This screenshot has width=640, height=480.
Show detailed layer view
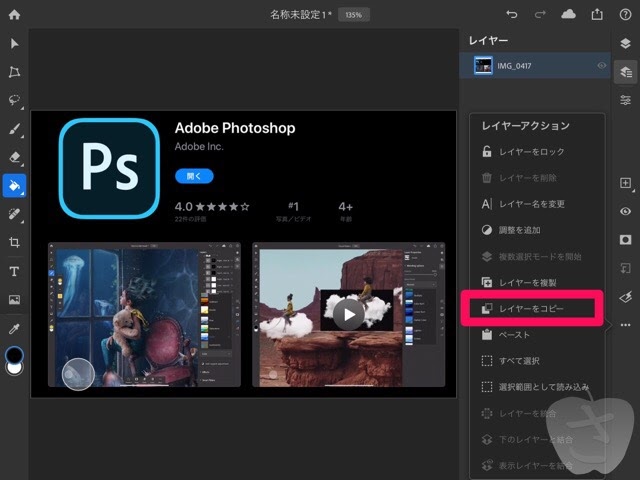(x=625, y=72)
